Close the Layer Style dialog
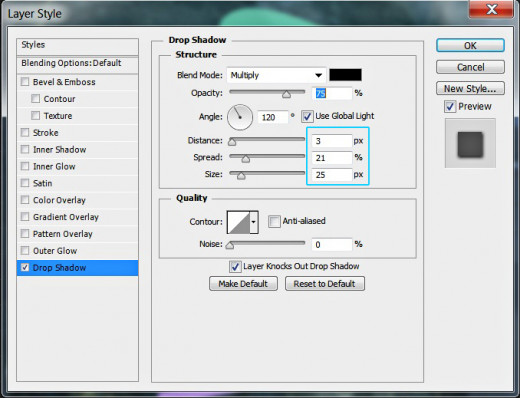This screenshot has height=398, width=520. click(491, 9)
